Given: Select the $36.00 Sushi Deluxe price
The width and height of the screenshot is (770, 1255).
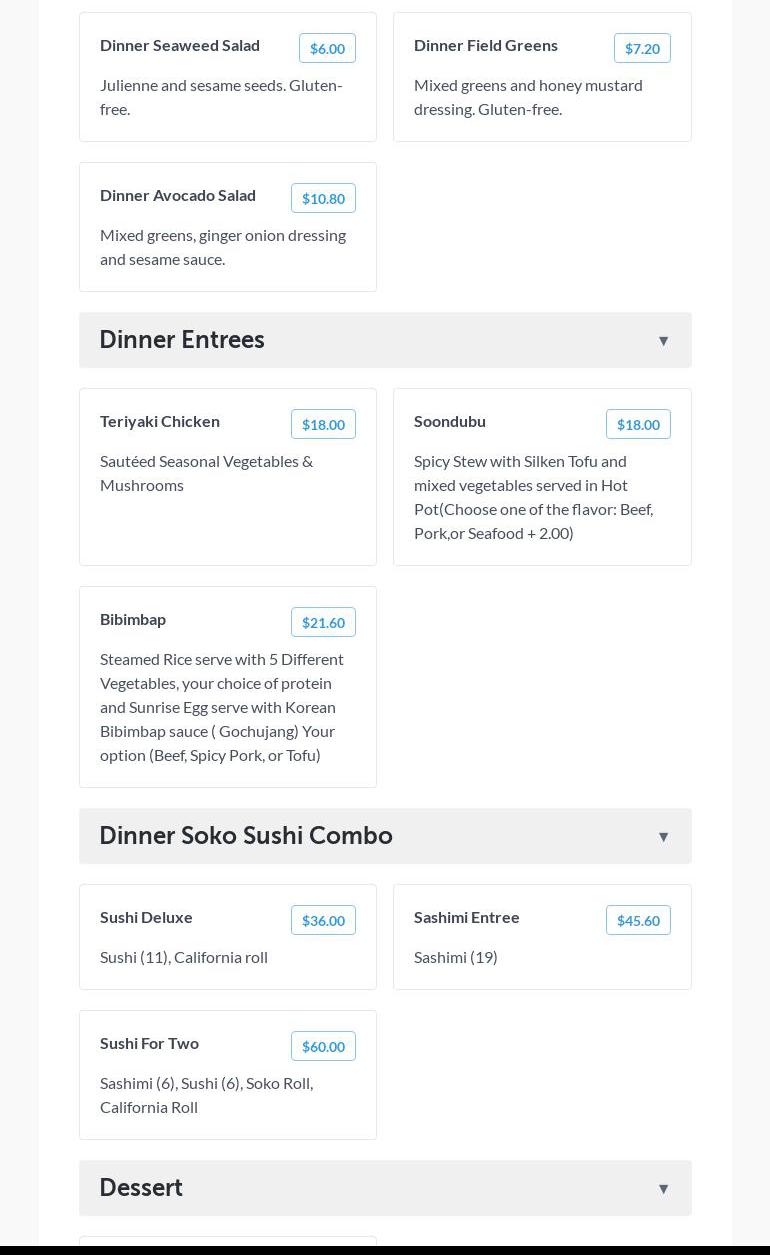Looking at the screenshot, I should point(323,920).
